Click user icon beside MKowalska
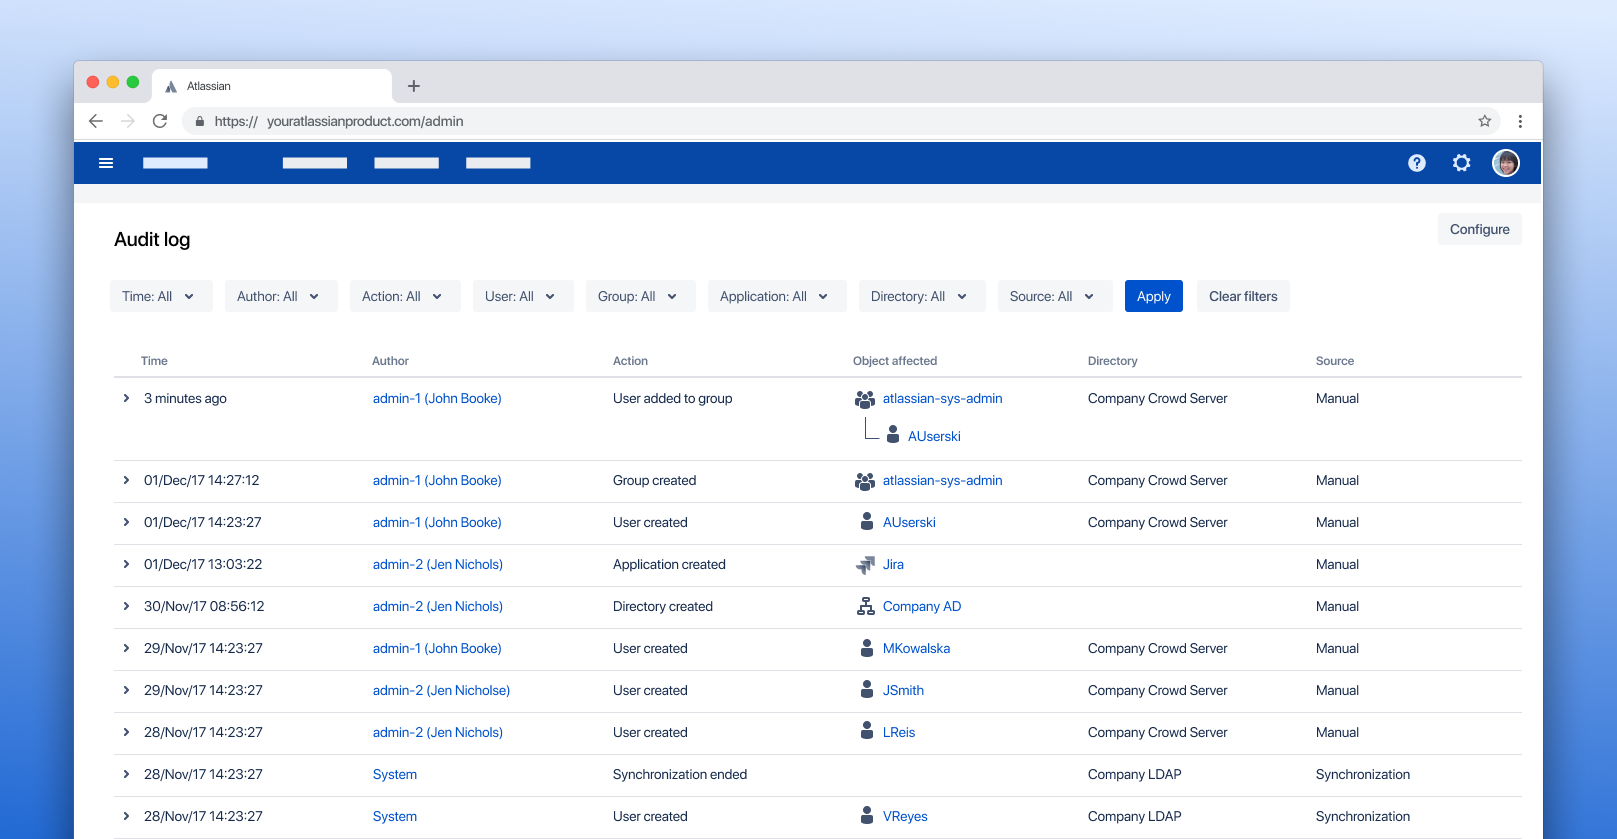1617x839 pixels. click(x=867, y=648)
